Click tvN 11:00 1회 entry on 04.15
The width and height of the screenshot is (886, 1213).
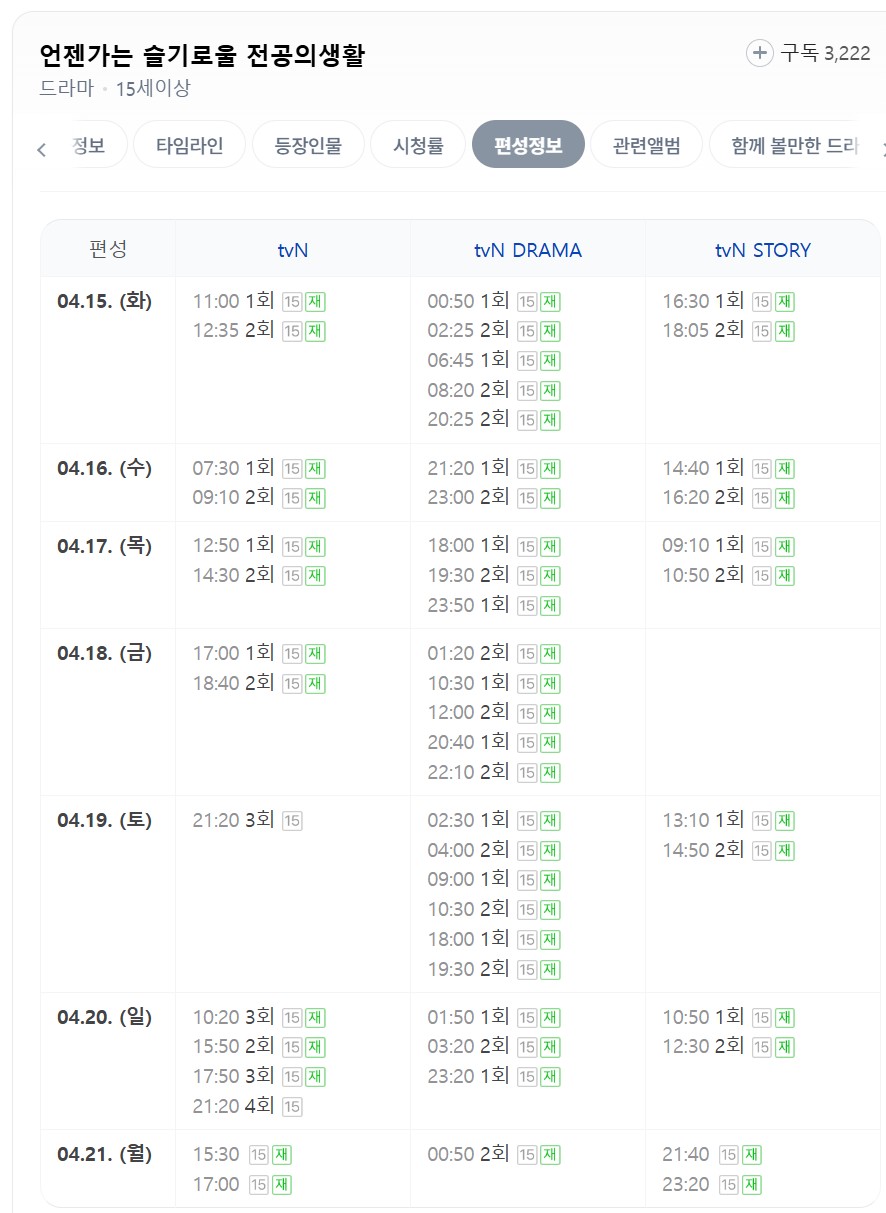pos(260,301)
